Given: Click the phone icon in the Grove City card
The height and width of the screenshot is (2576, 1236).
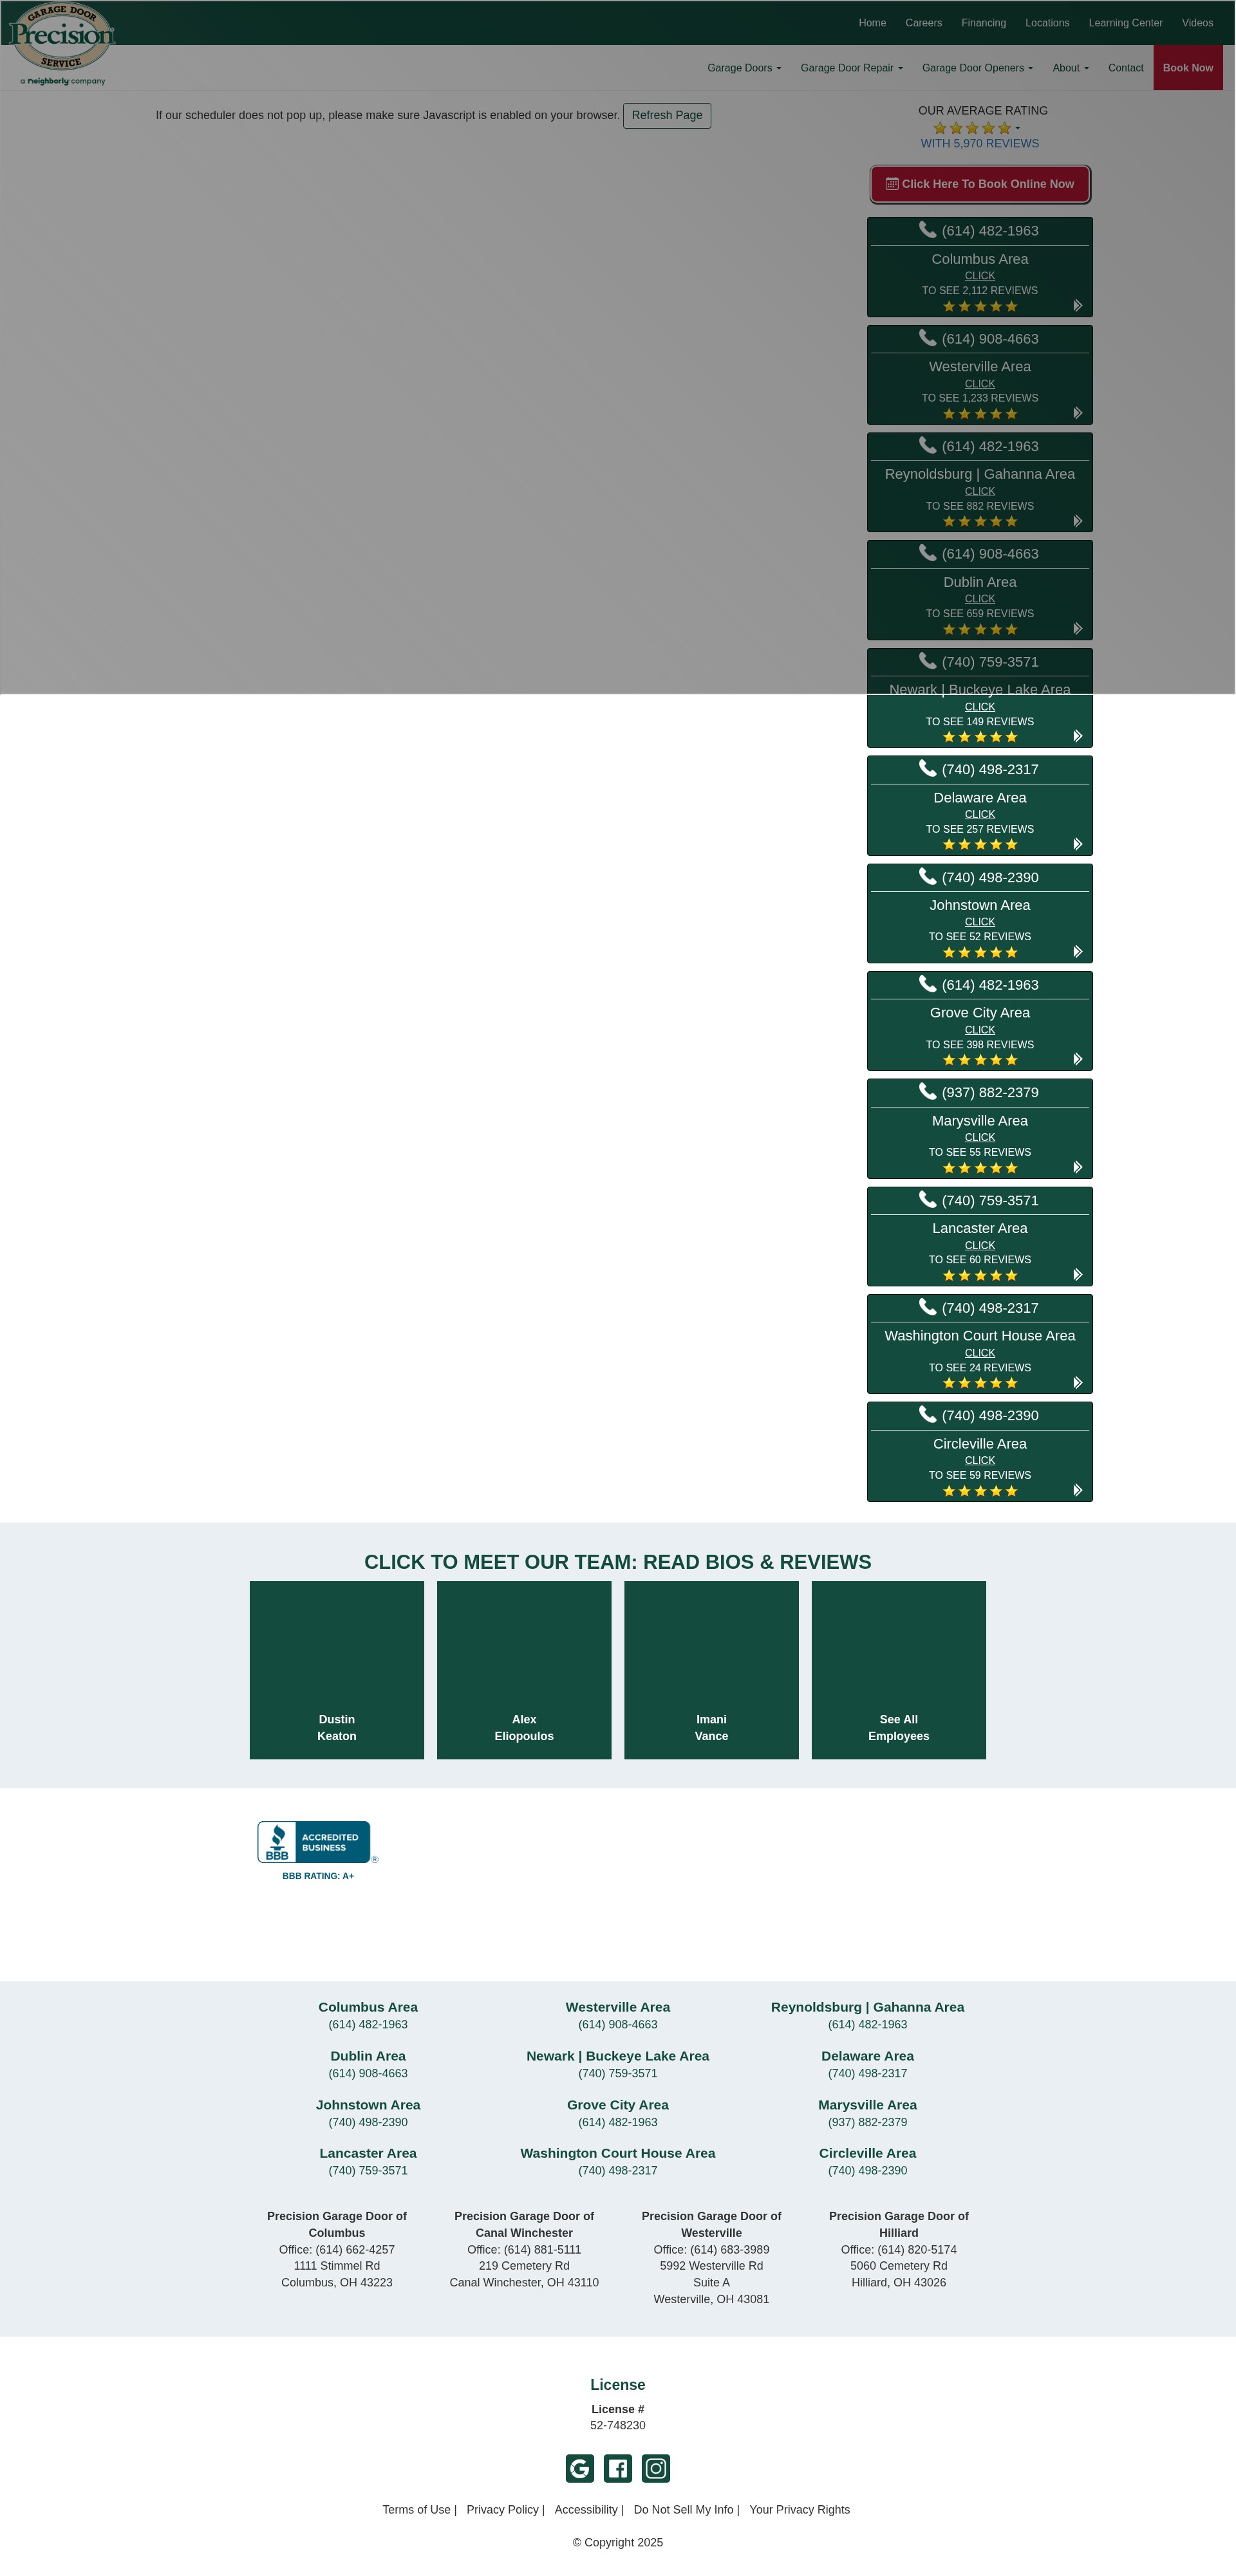Looking at the screenshot, I should click(927, 984).
